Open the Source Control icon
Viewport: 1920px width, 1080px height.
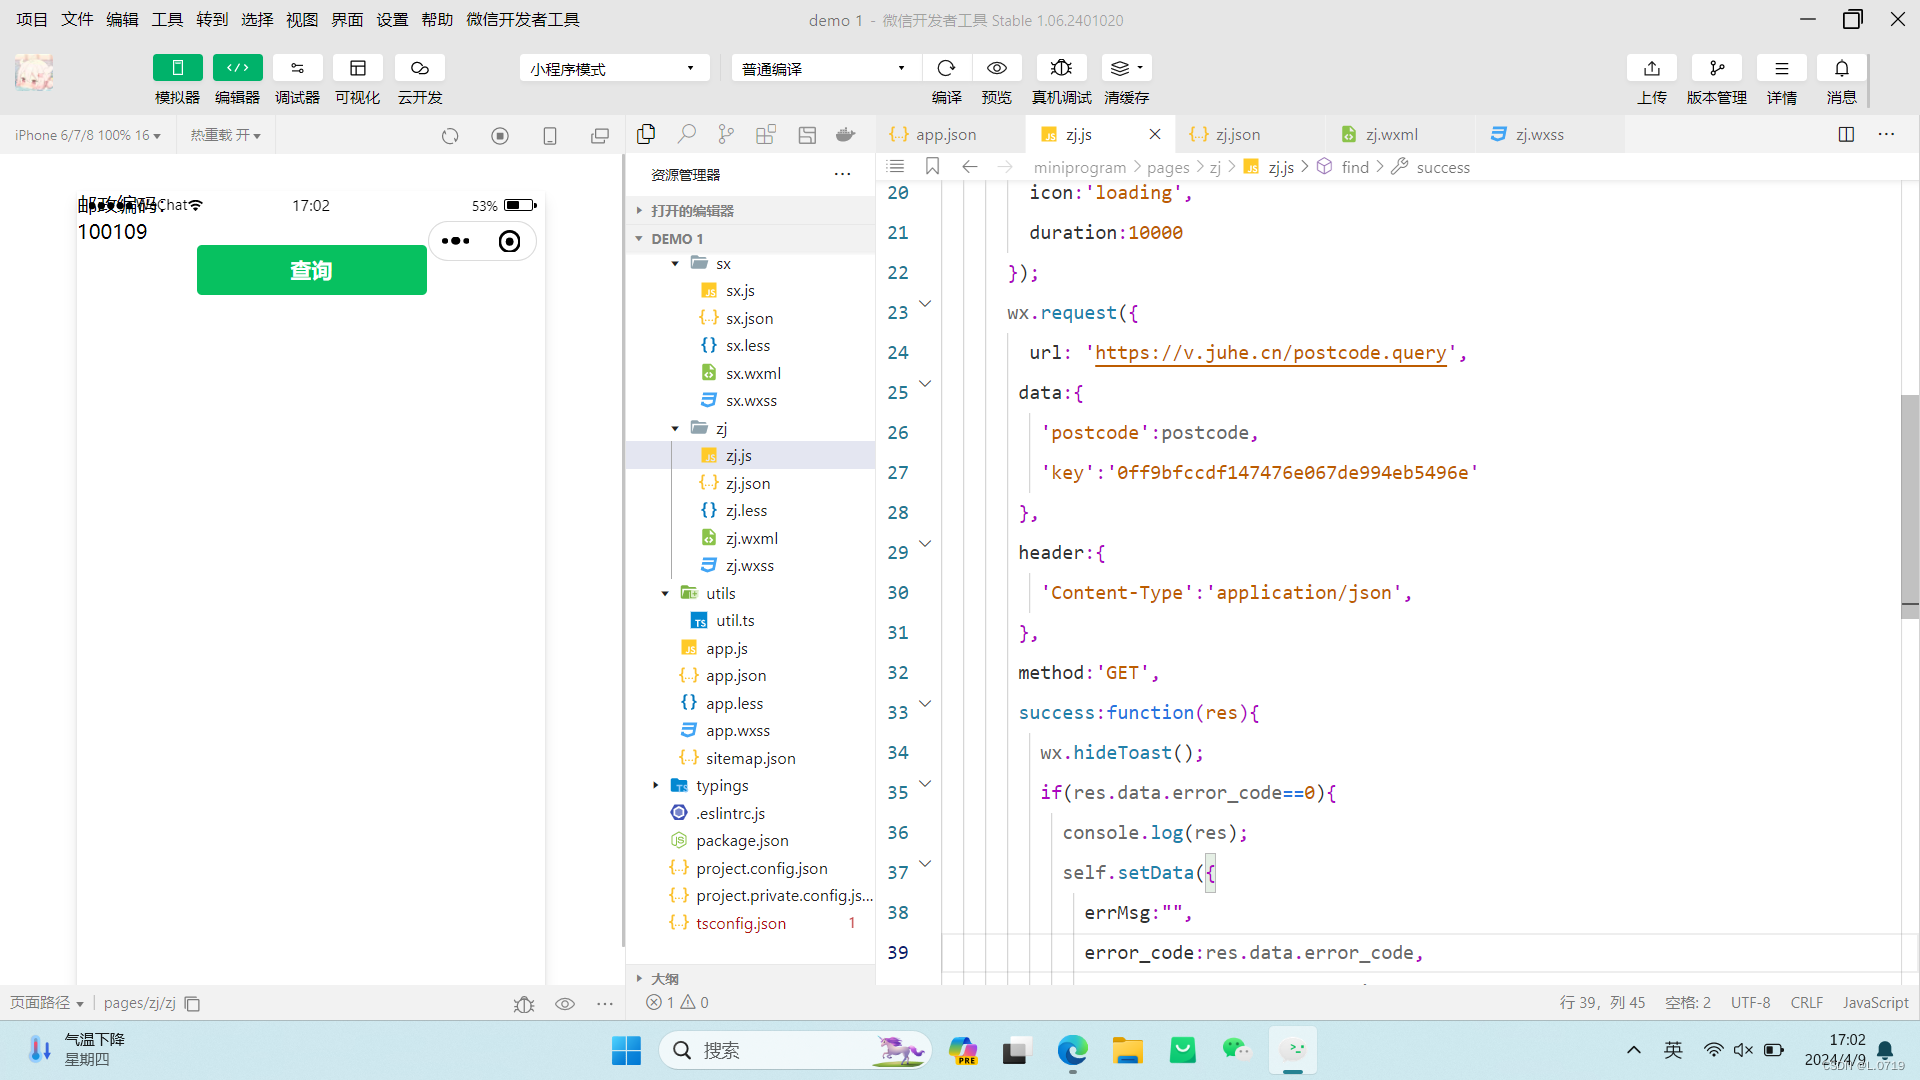tap(726, 134)
